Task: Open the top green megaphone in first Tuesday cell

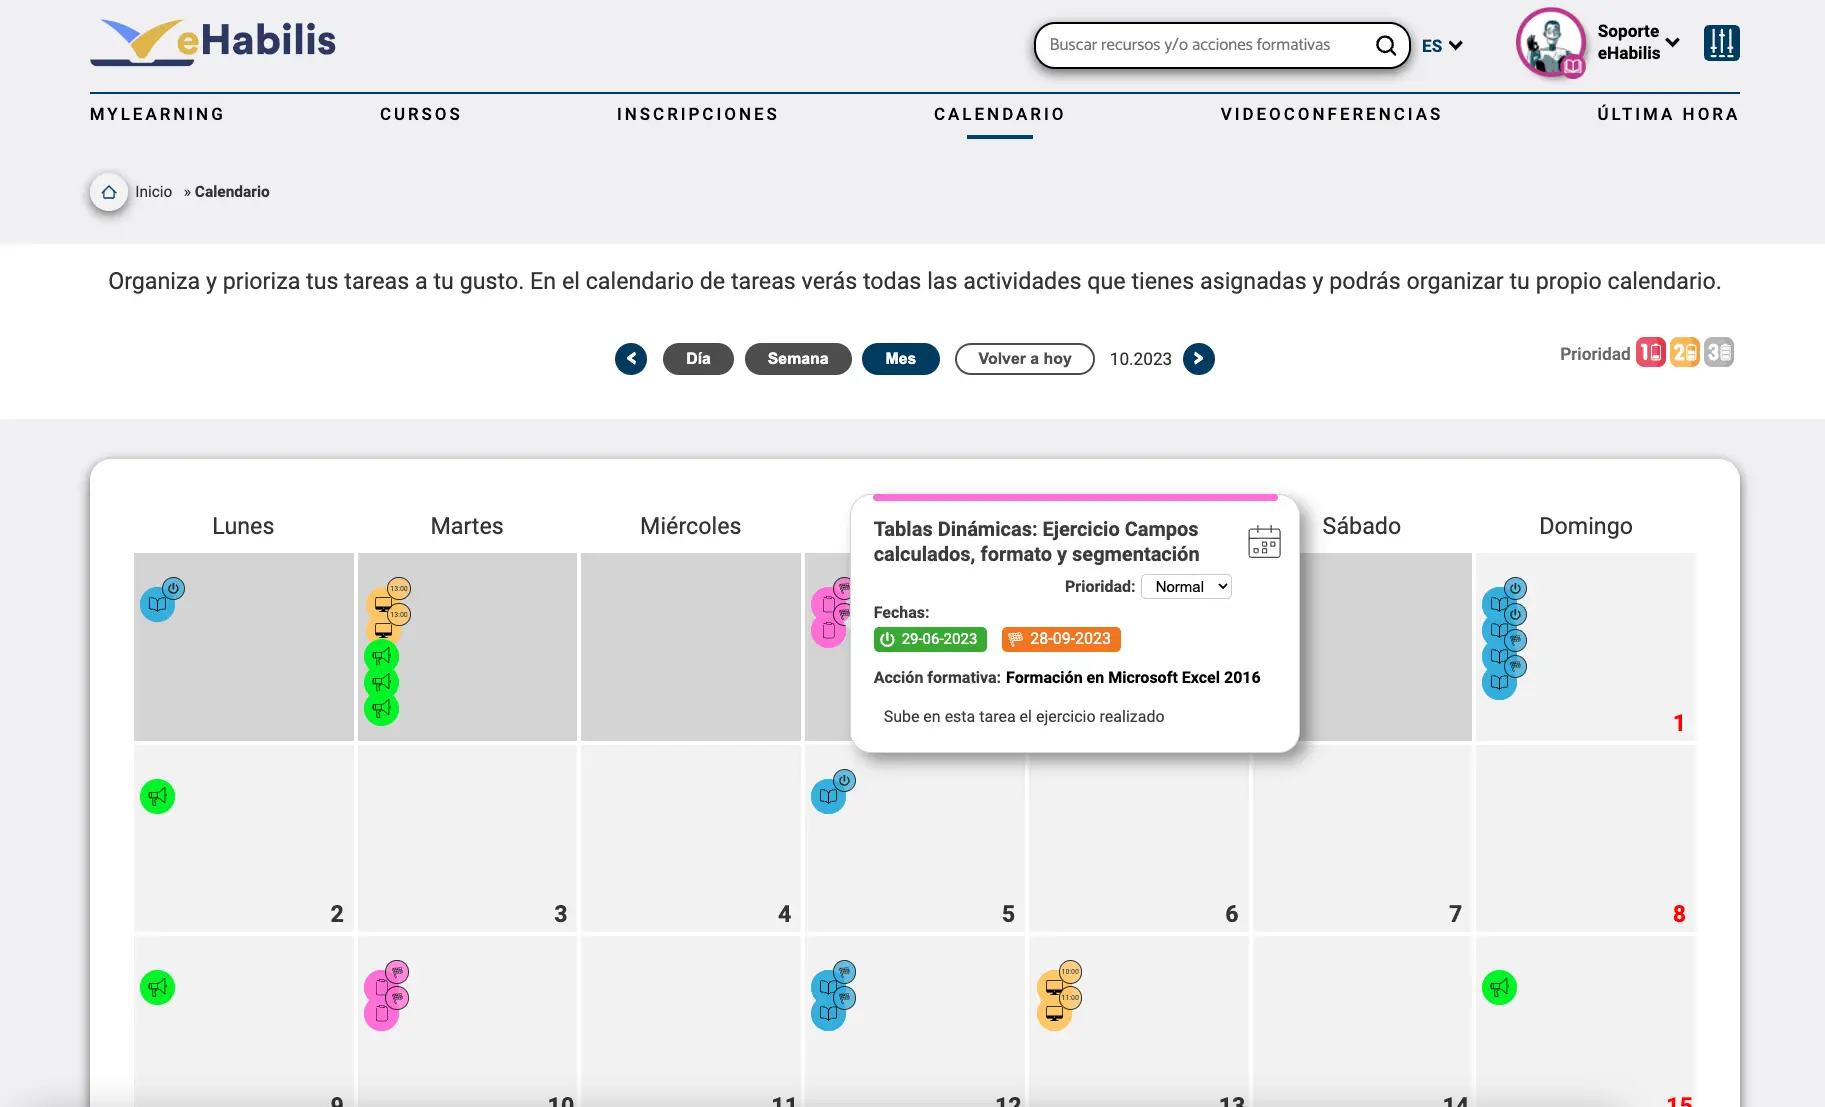Action: [381, 656]
